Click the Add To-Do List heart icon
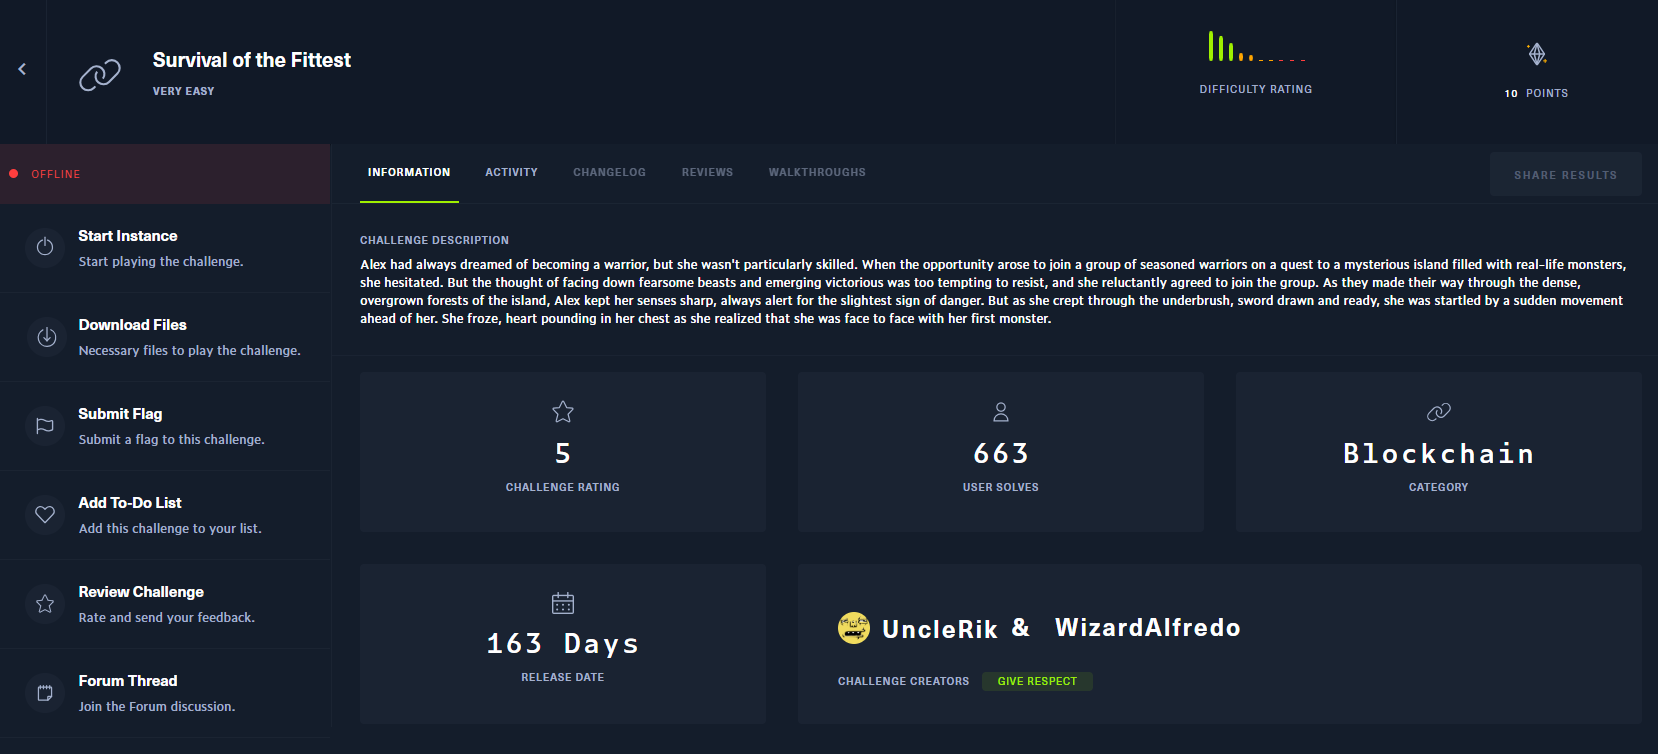Viewport: 1658px width, 754px height. (45, 514)
